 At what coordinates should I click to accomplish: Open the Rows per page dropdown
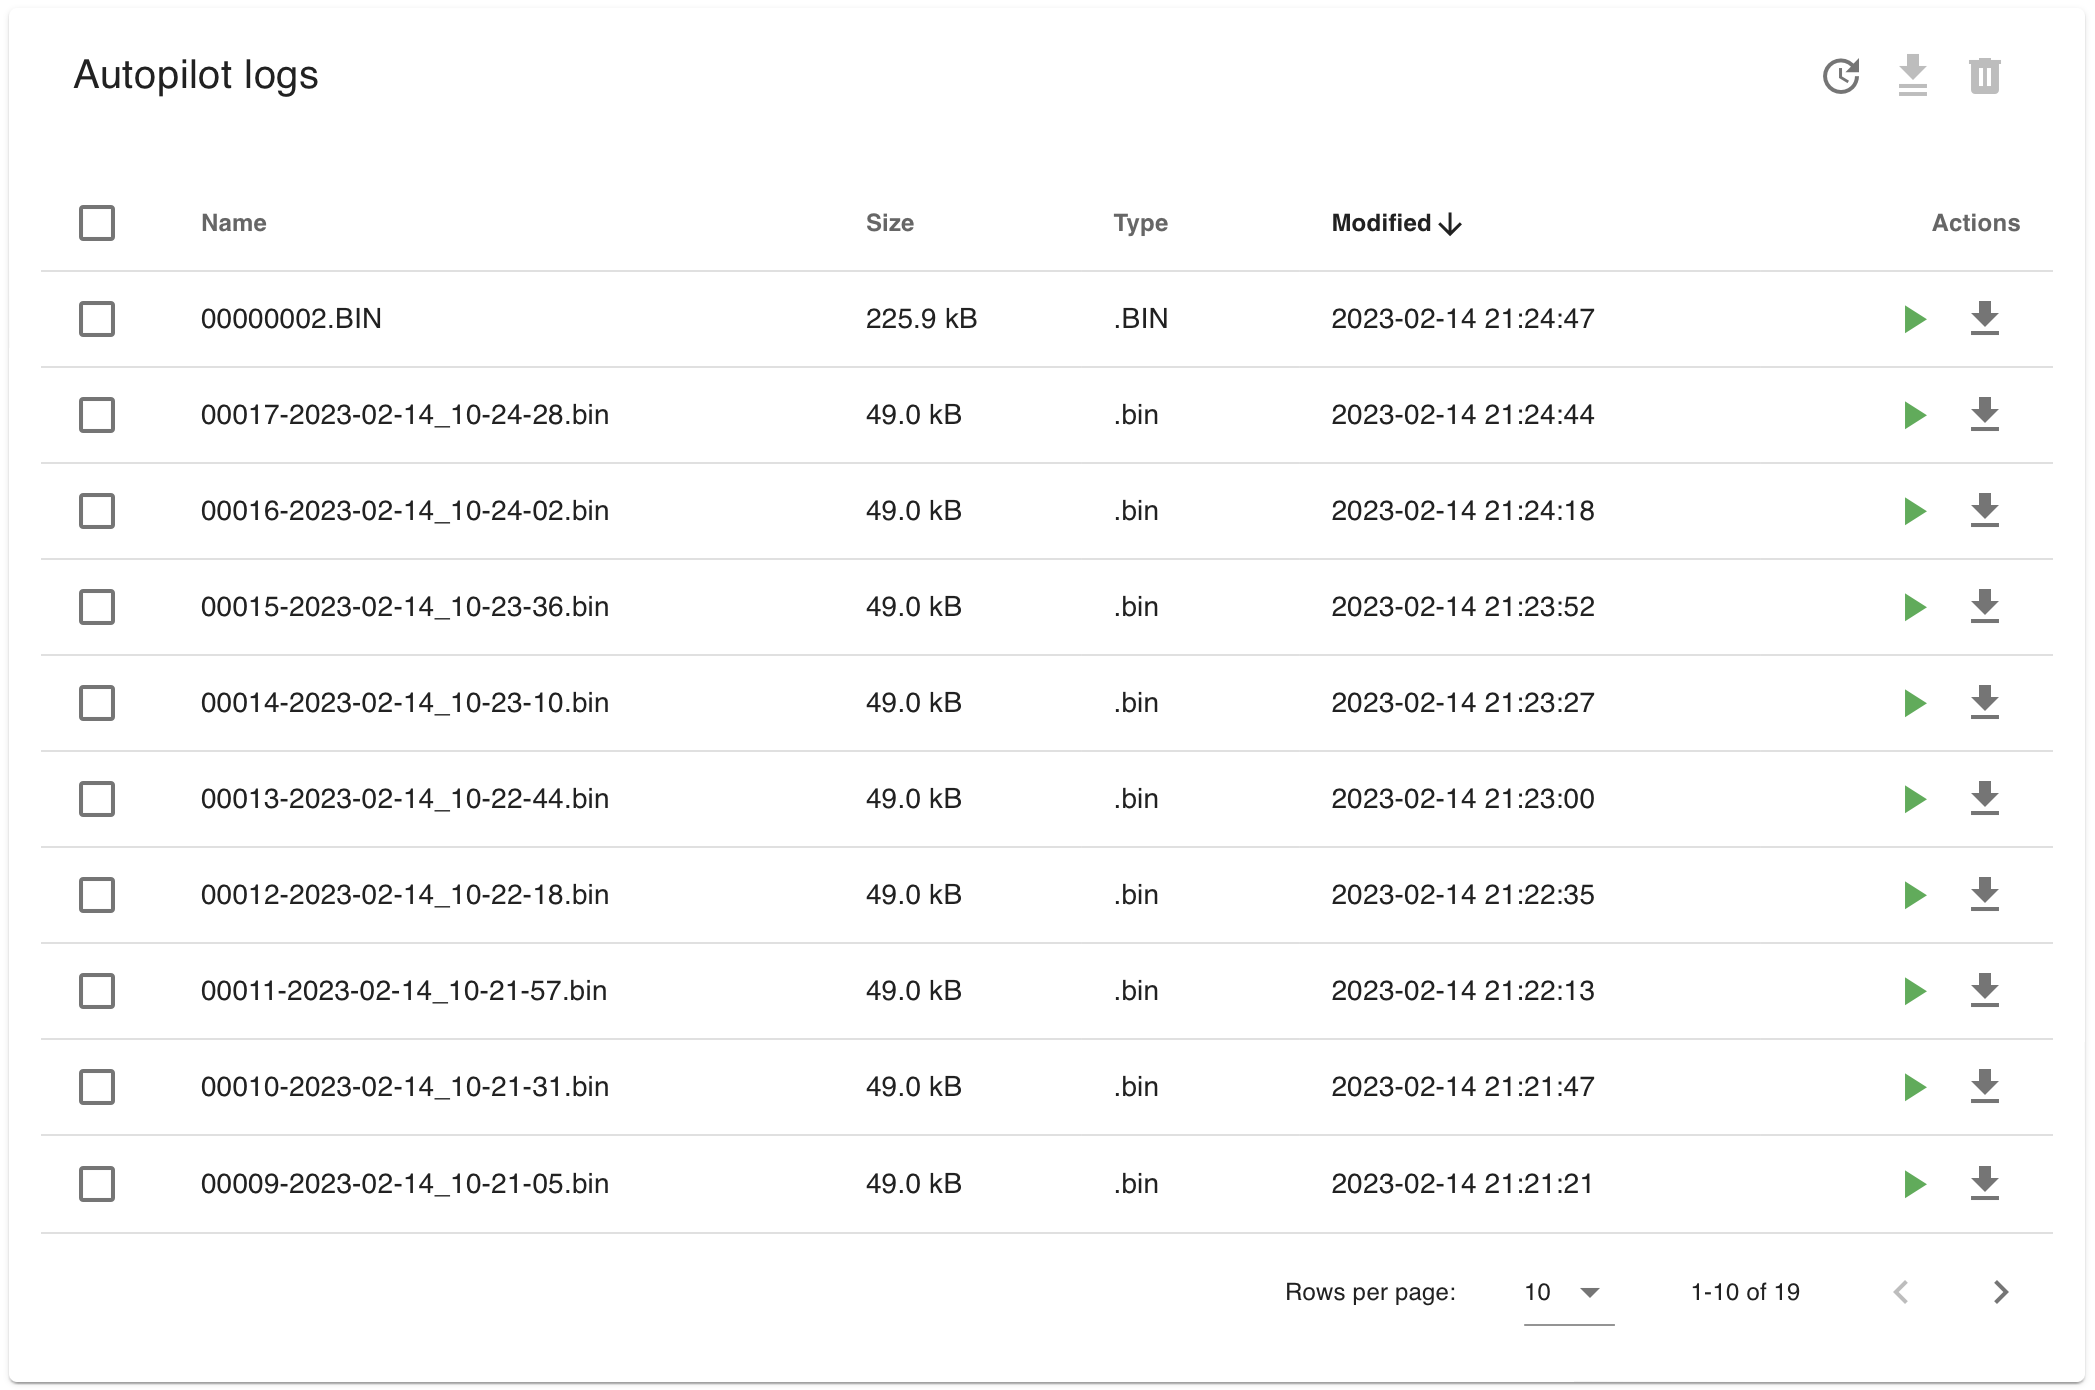(x=1566, y=1292)
